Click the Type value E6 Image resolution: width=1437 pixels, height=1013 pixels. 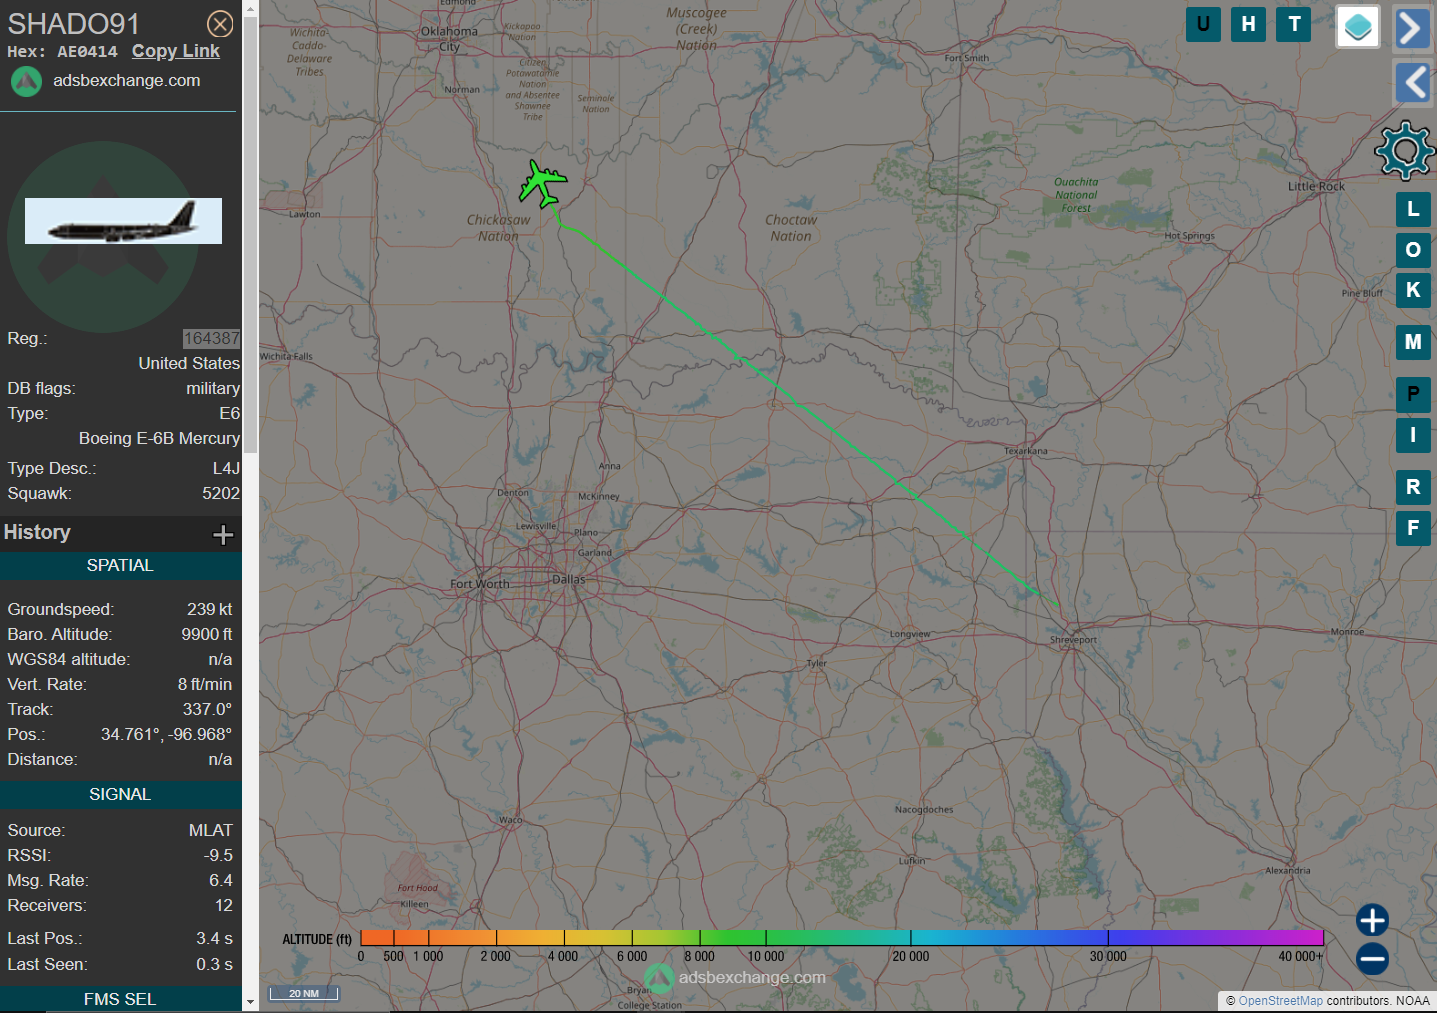click(x=230, y=414)
